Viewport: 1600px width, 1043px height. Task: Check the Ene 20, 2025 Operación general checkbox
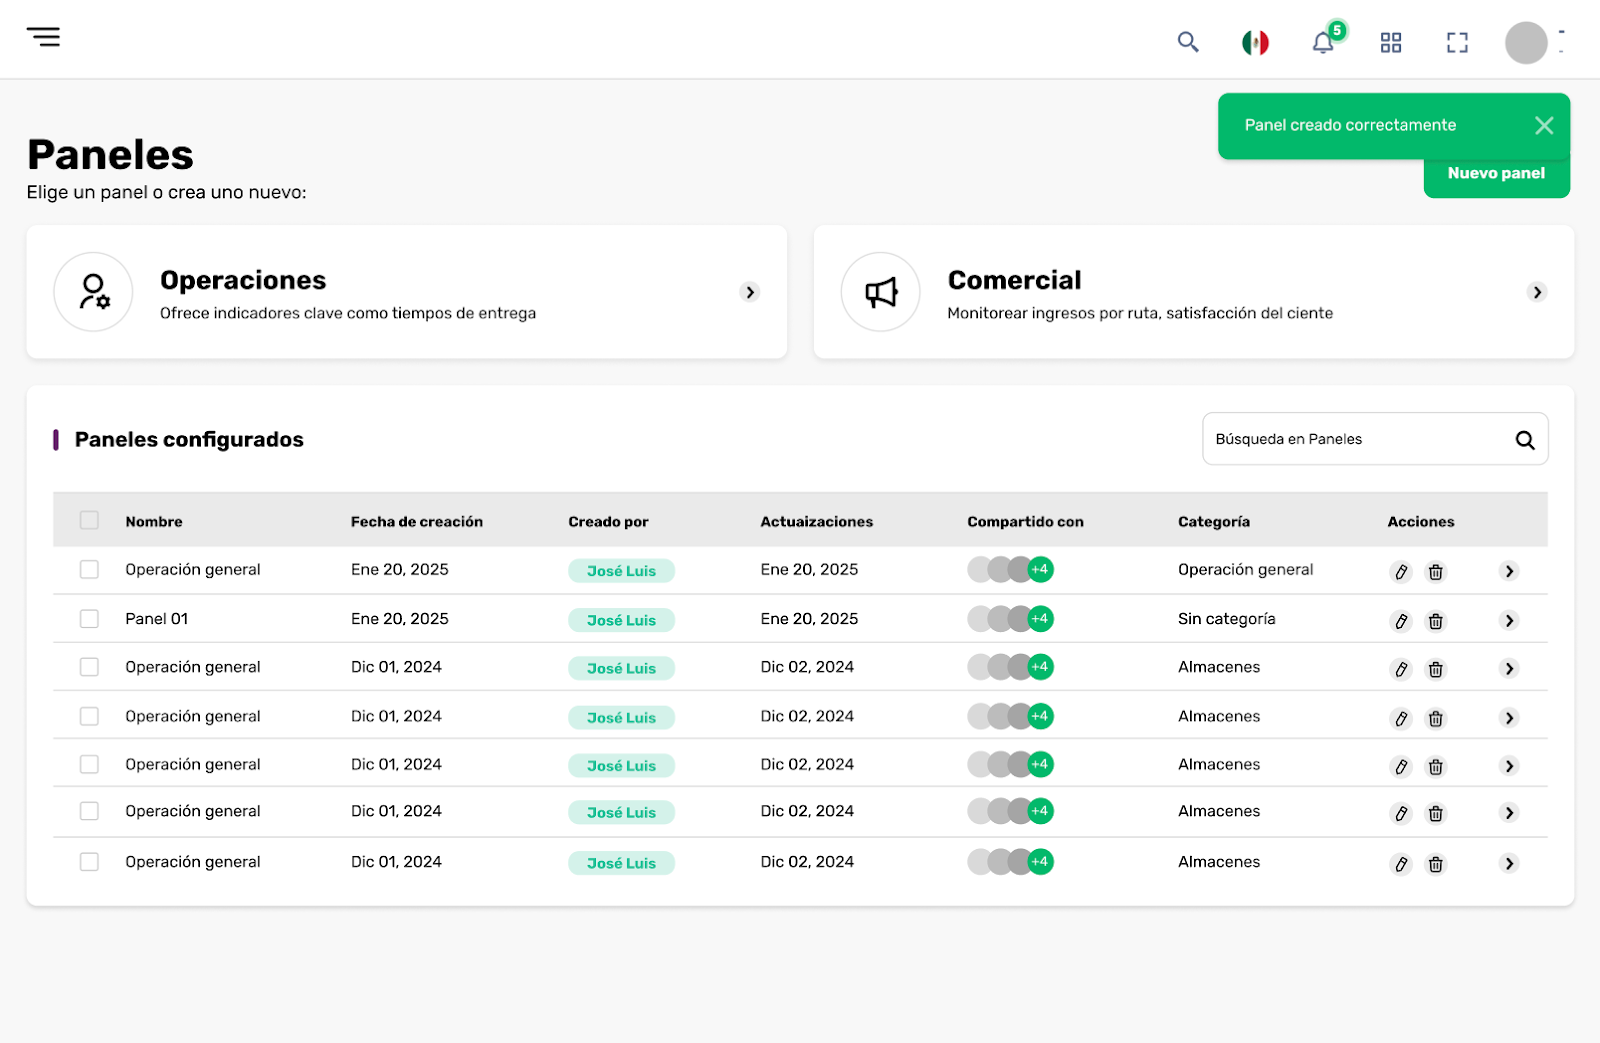click(x=89, y=569)
